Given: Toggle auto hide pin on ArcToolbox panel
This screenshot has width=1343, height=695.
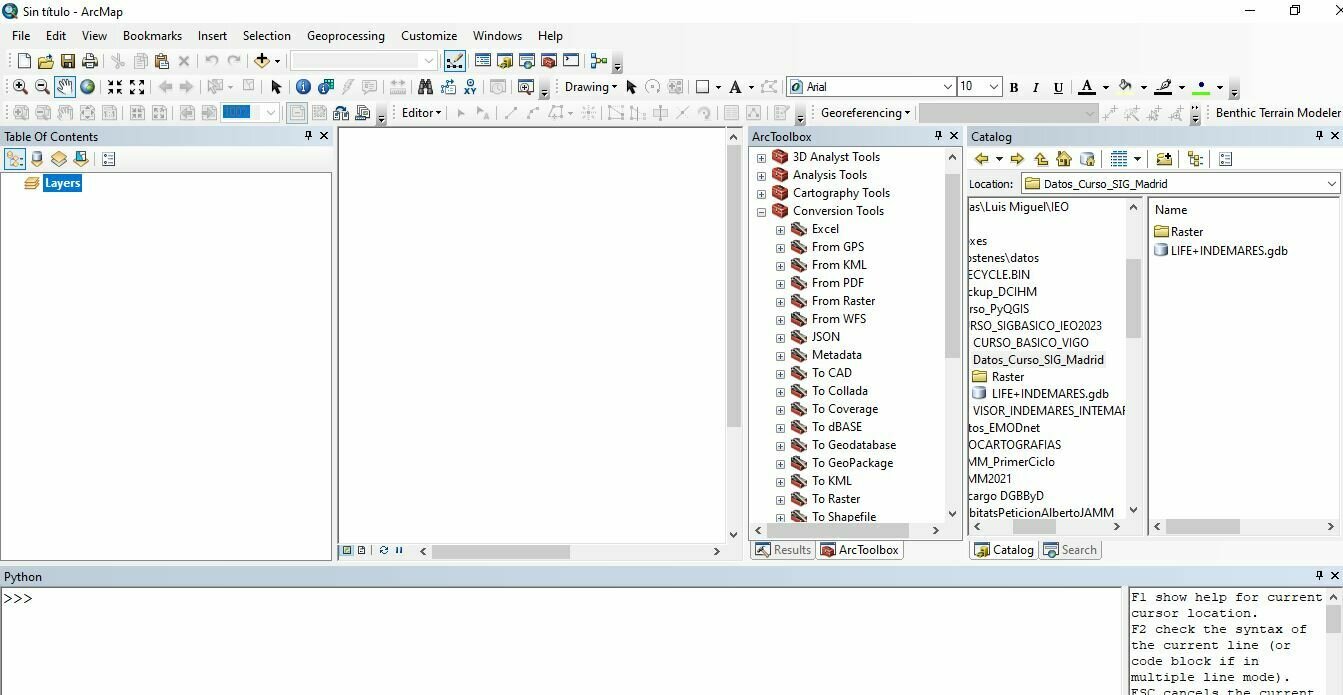Looking at the screenshot, I should click(939, 136).
